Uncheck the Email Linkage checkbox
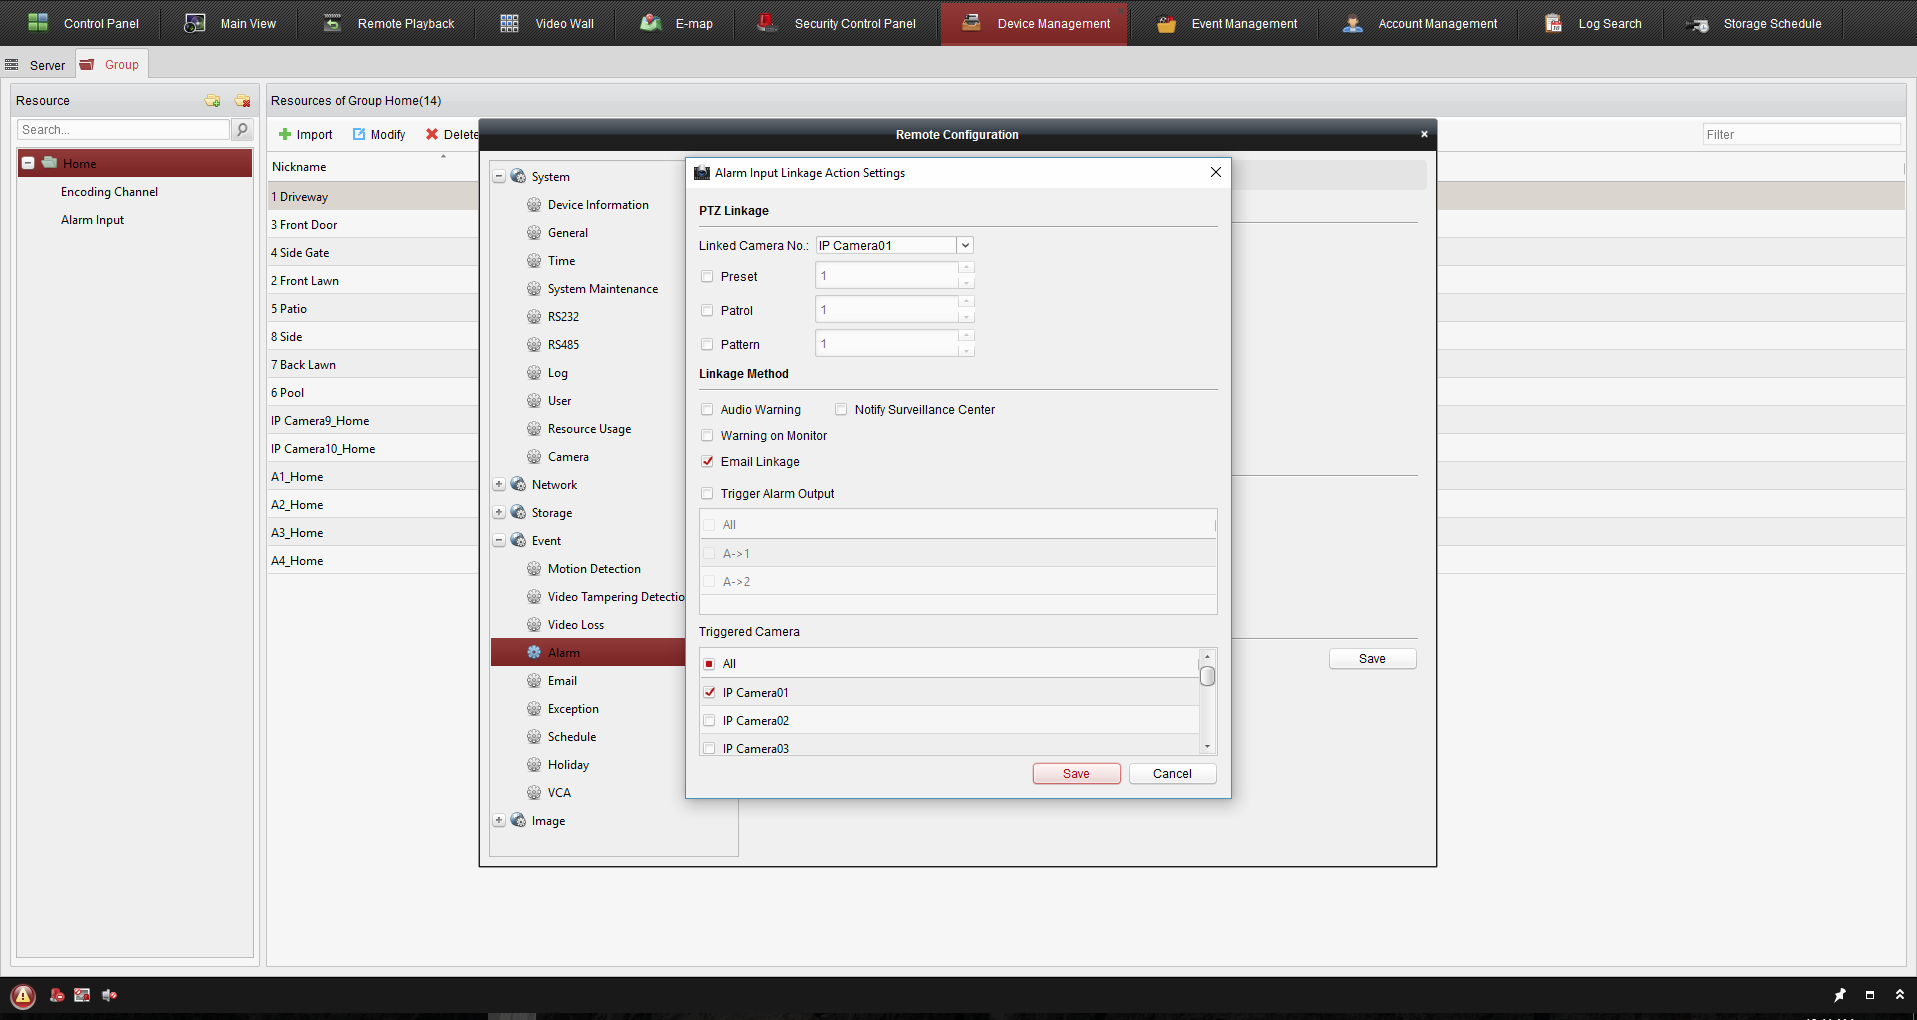 pos(708,462)
